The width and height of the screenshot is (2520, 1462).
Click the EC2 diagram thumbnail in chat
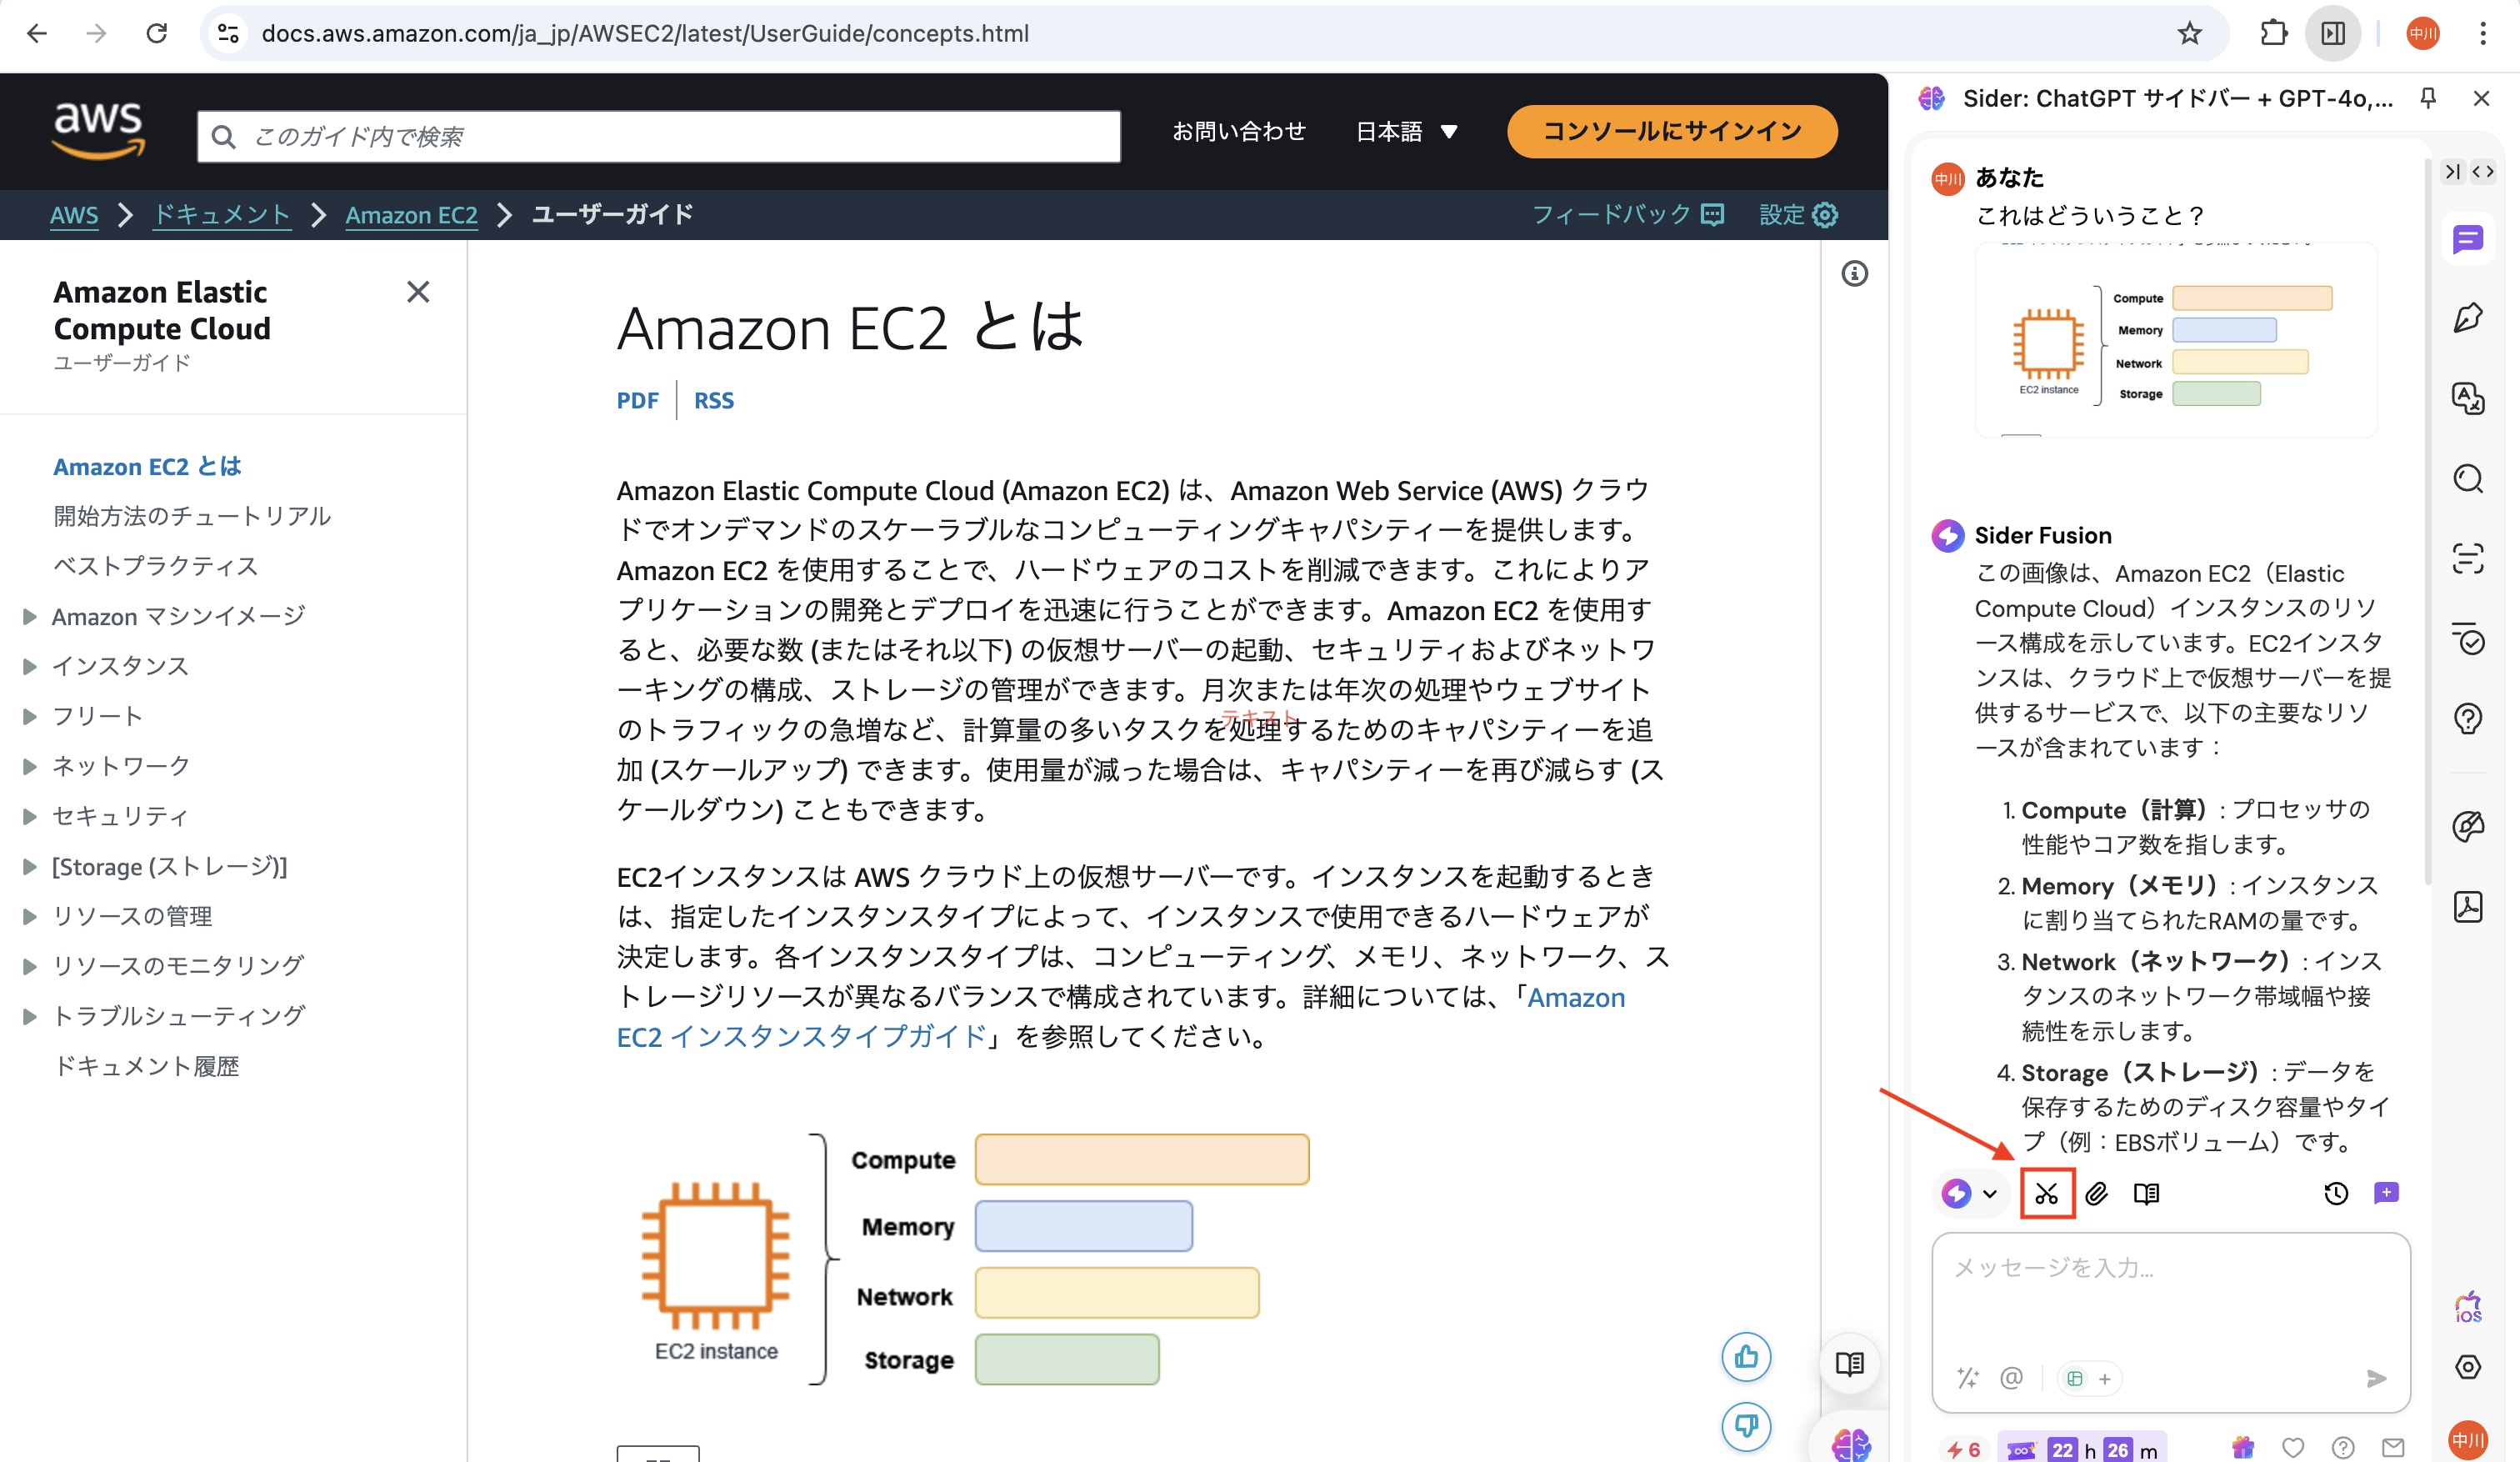[x=2176, y=342]
